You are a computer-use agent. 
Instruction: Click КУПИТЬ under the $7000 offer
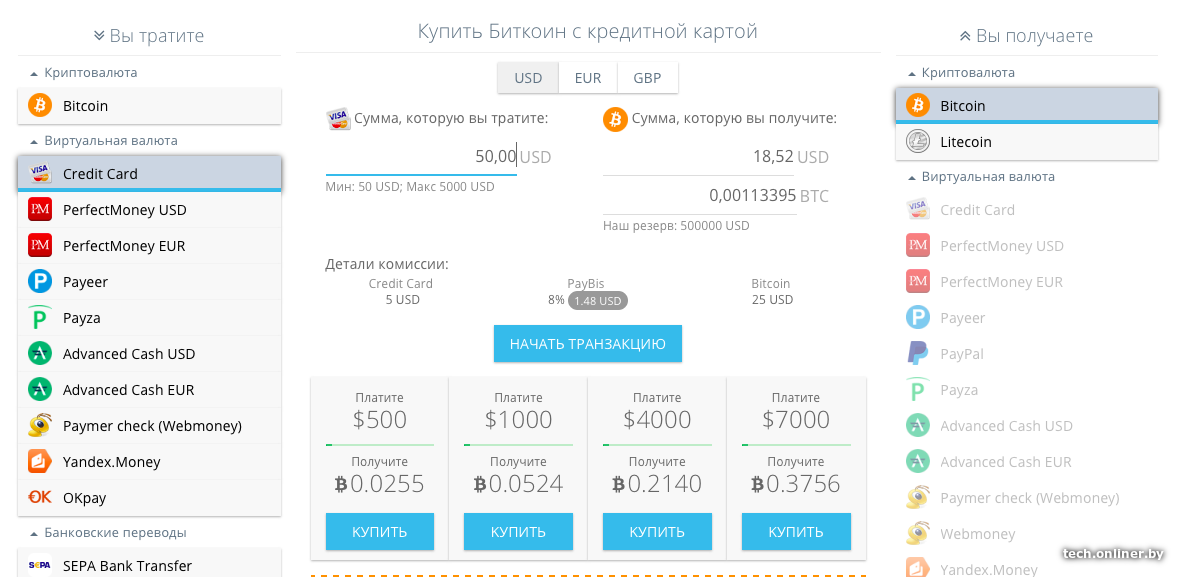click(x=796, y=532)
